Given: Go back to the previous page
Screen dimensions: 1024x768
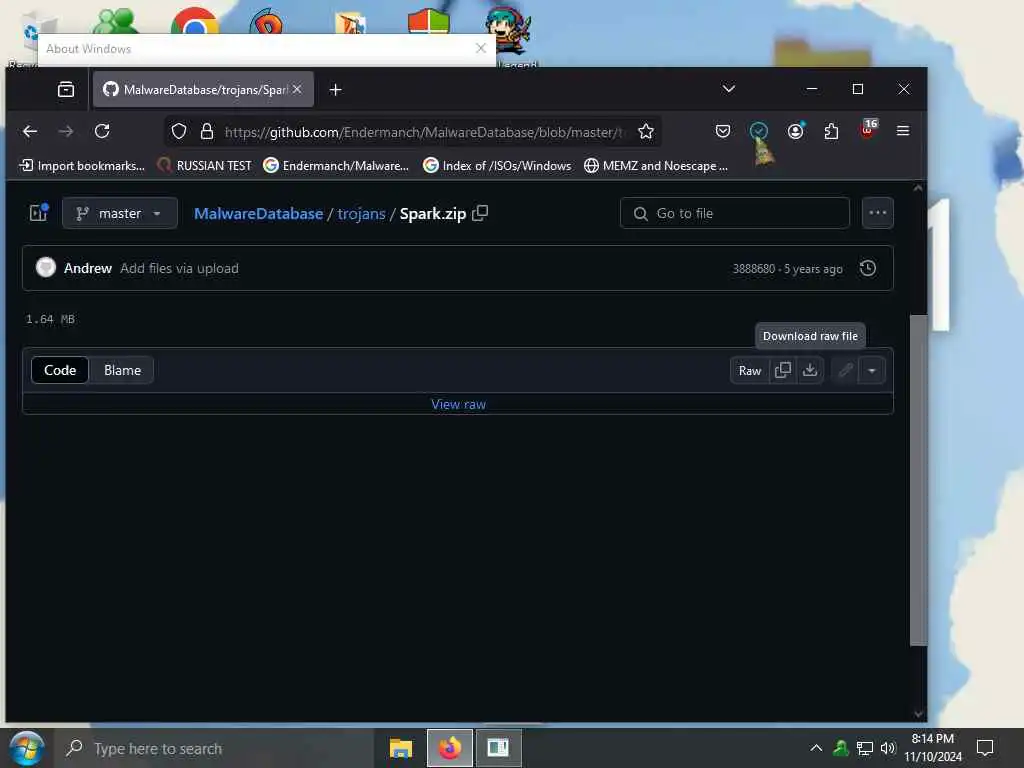Looking at the screenshot, I should tap(30, 131).
